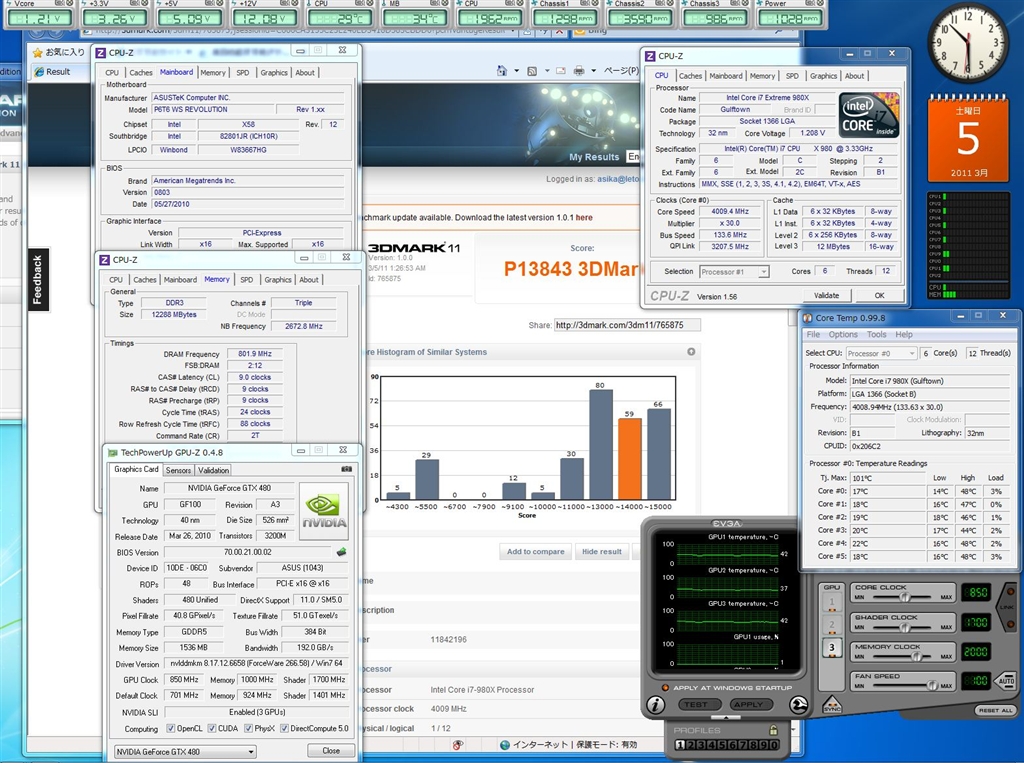Click the Validate button in CPU-Z
The width and height of the screenshot is (1024, 763).
point(826,296)
